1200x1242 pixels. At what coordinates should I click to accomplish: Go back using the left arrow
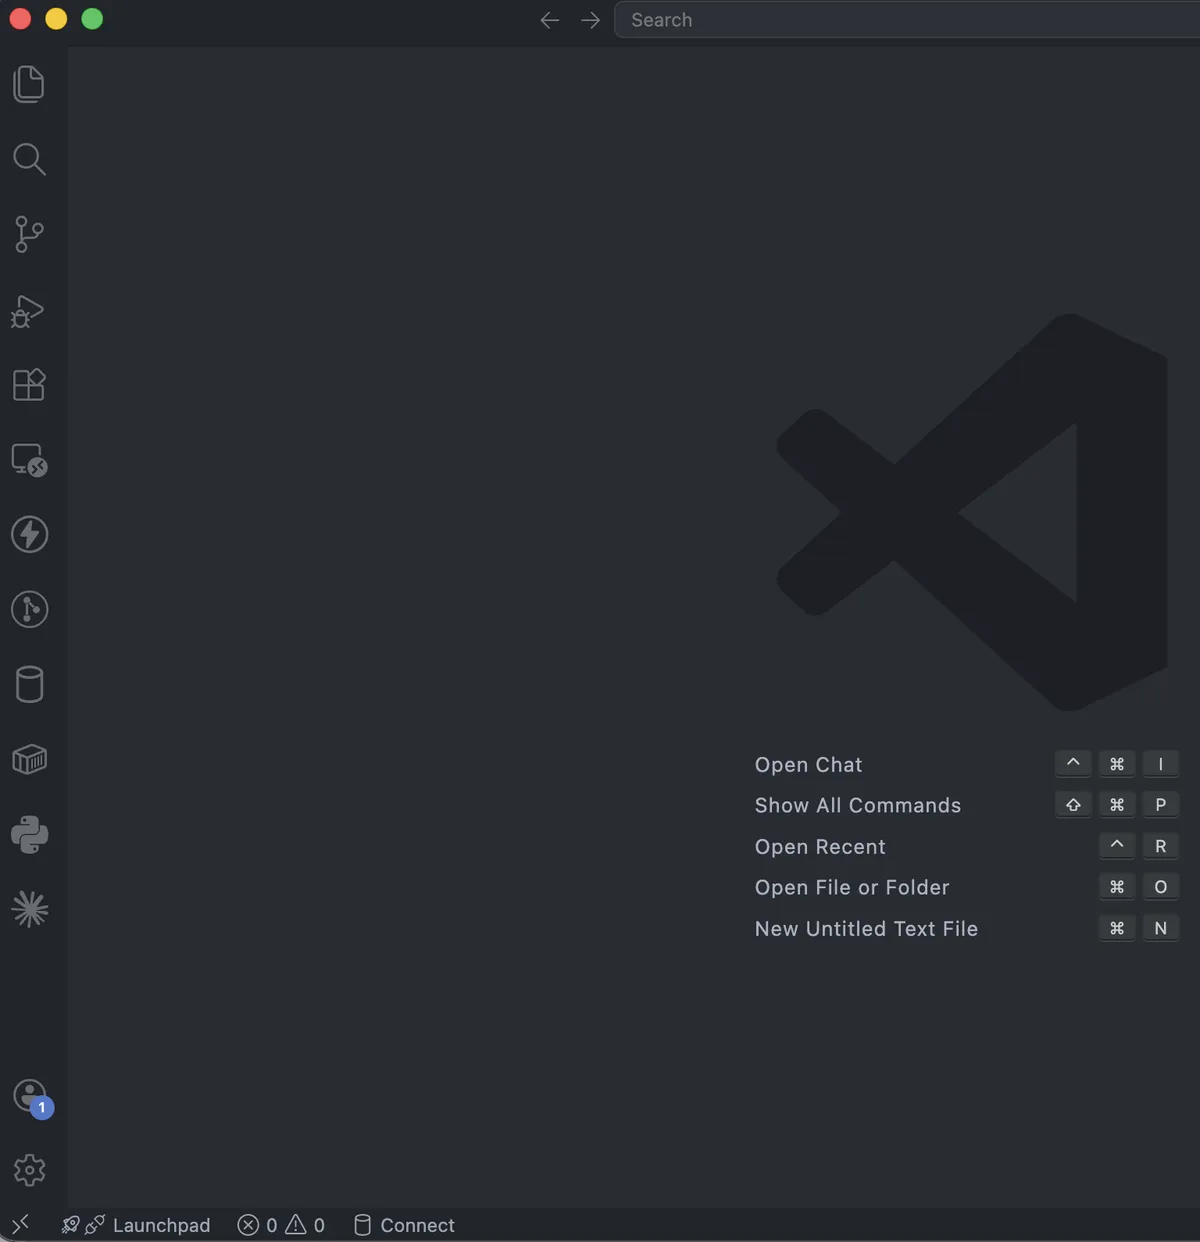(x=550, y=20)
